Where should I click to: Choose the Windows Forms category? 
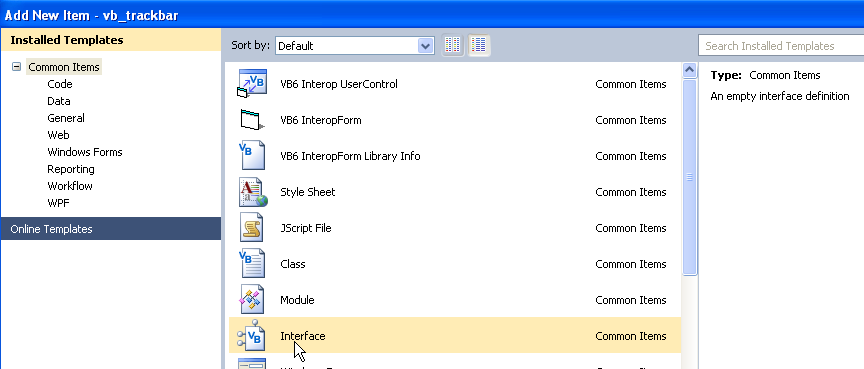(x=85, y=153)
